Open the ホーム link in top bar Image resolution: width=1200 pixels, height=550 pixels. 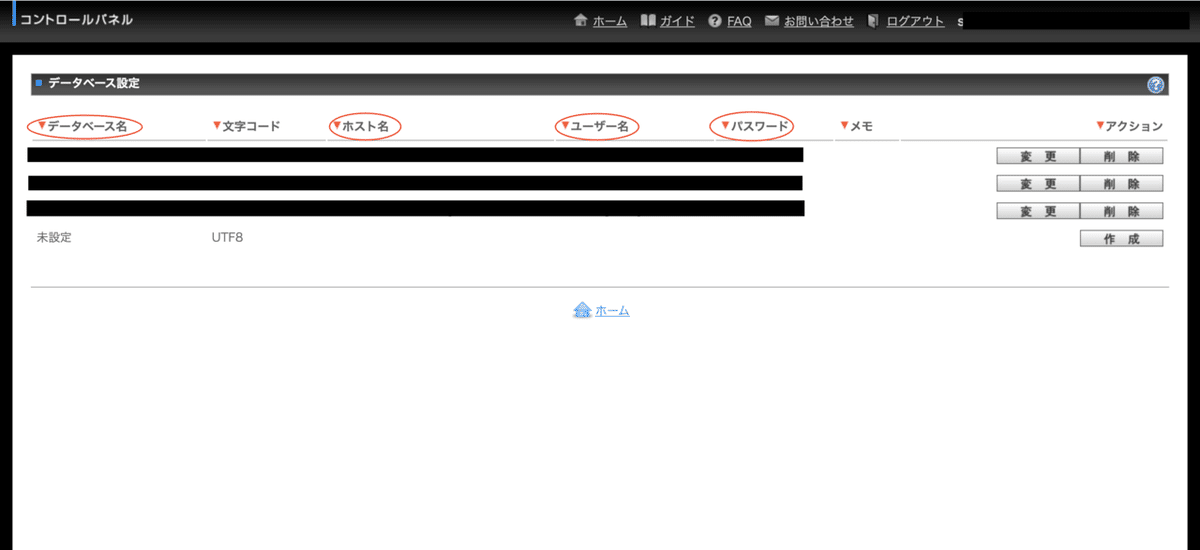pyautogui.click(x=610, y=21)
